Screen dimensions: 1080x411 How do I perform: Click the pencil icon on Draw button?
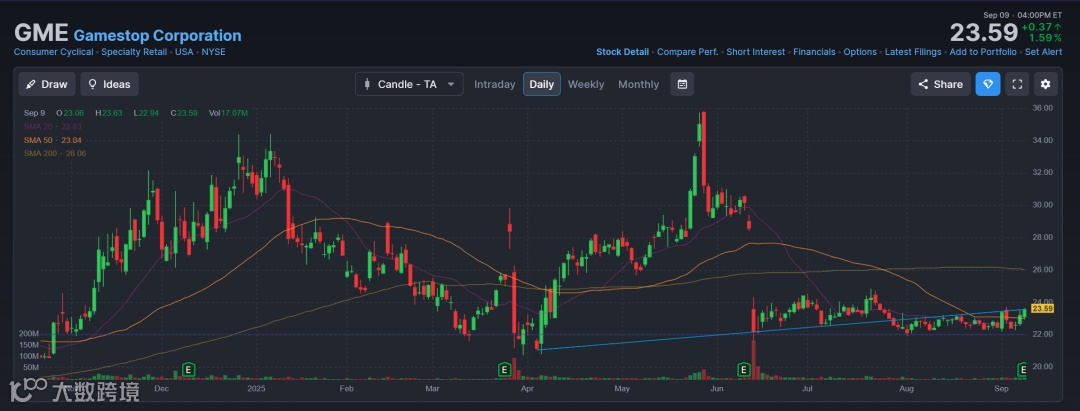pyautogui.click(x=30, y=84)
